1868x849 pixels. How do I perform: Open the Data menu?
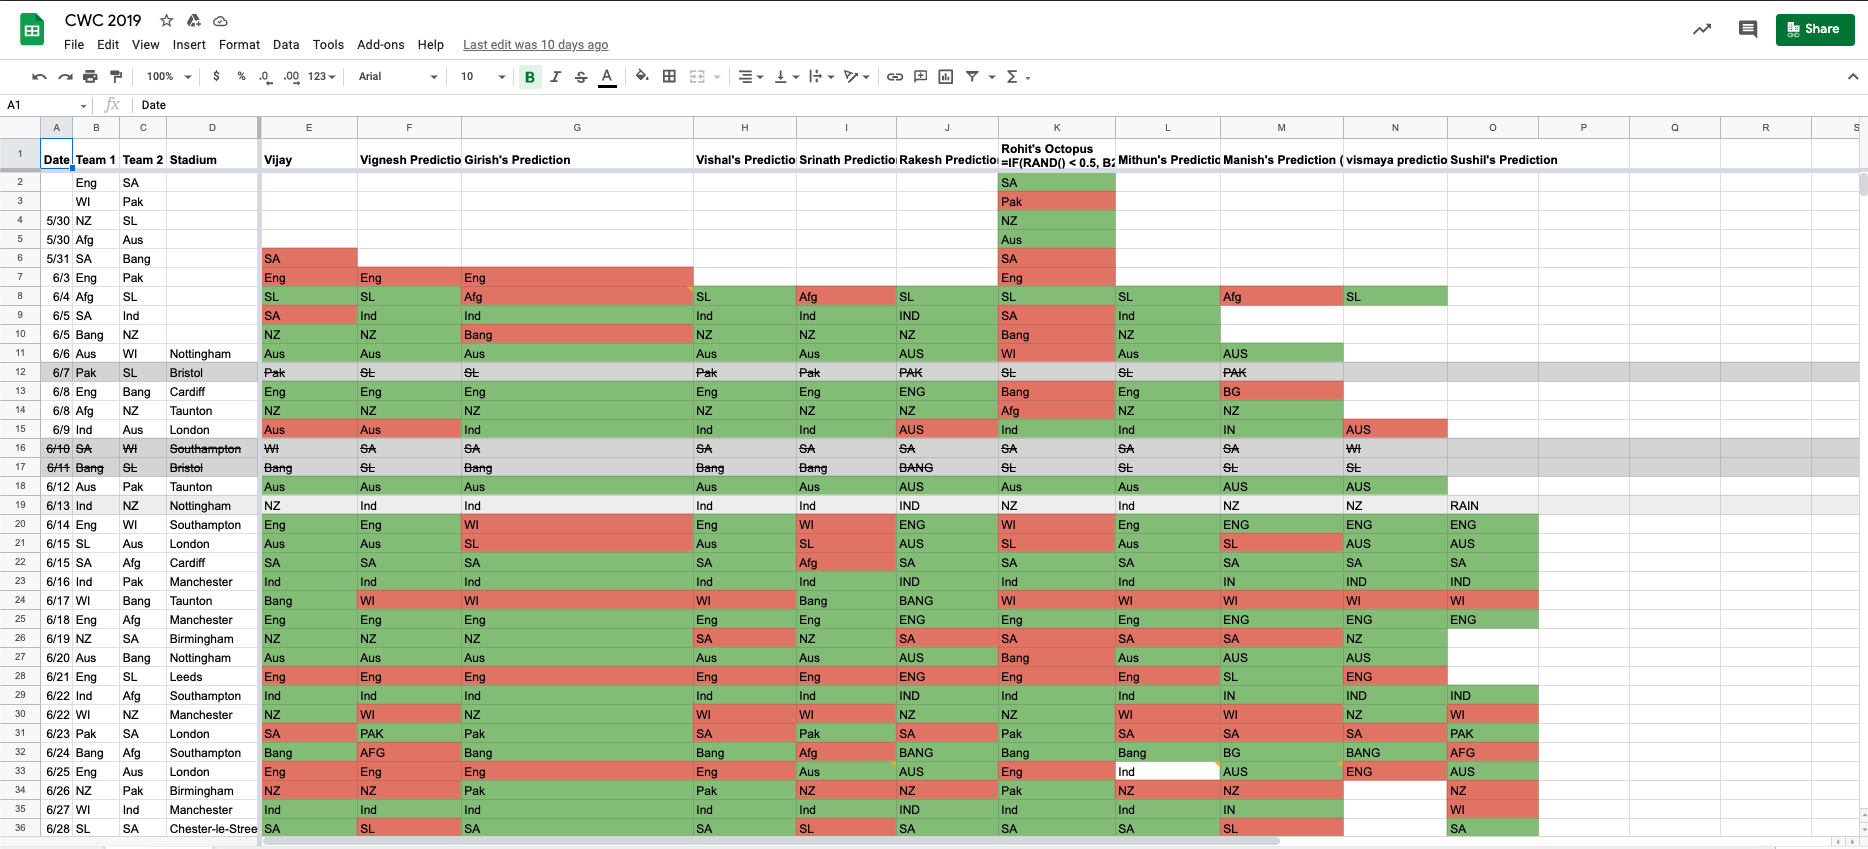286,45
